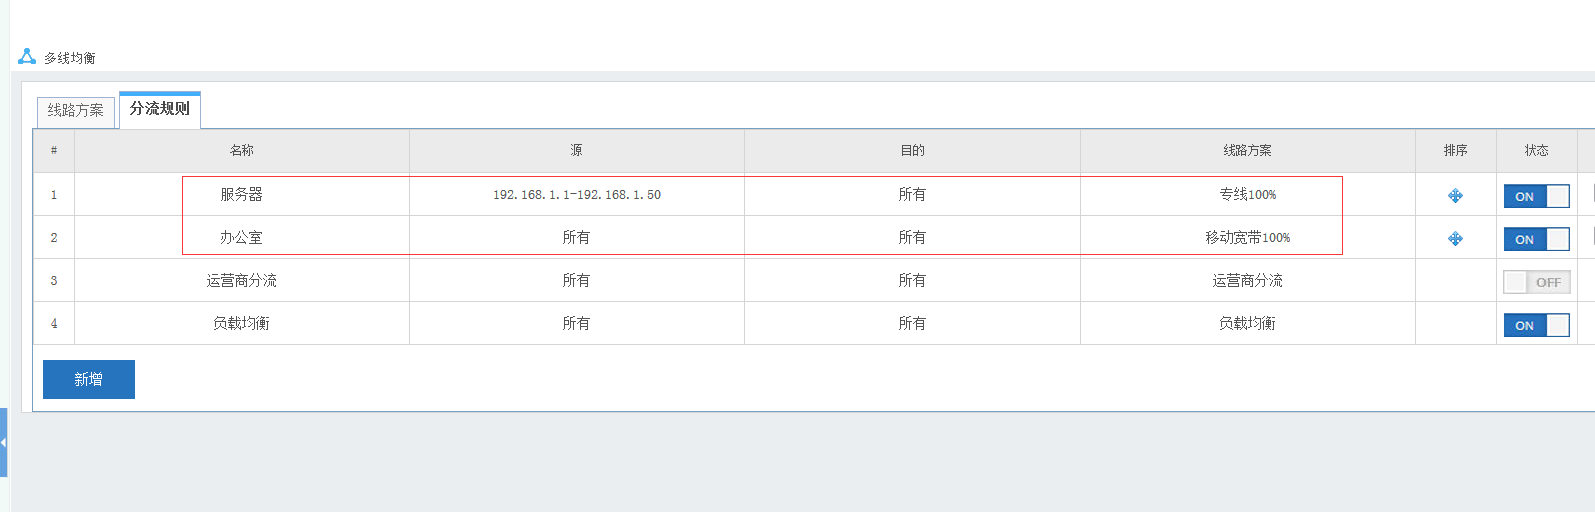Enable the 运营商分流 rule status toggle
This screenshot has width=1595, height=512.
coord(1536,282)
